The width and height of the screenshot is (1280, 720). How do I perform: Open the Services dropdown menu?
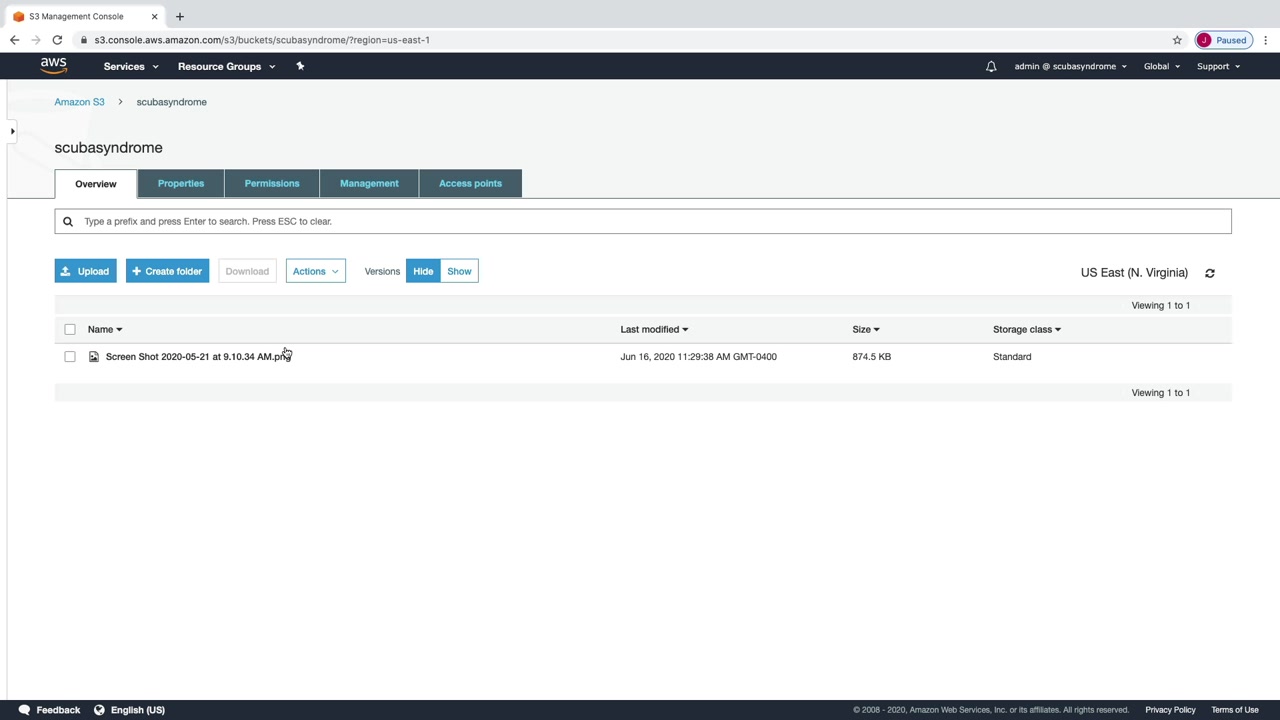(131, 66)
